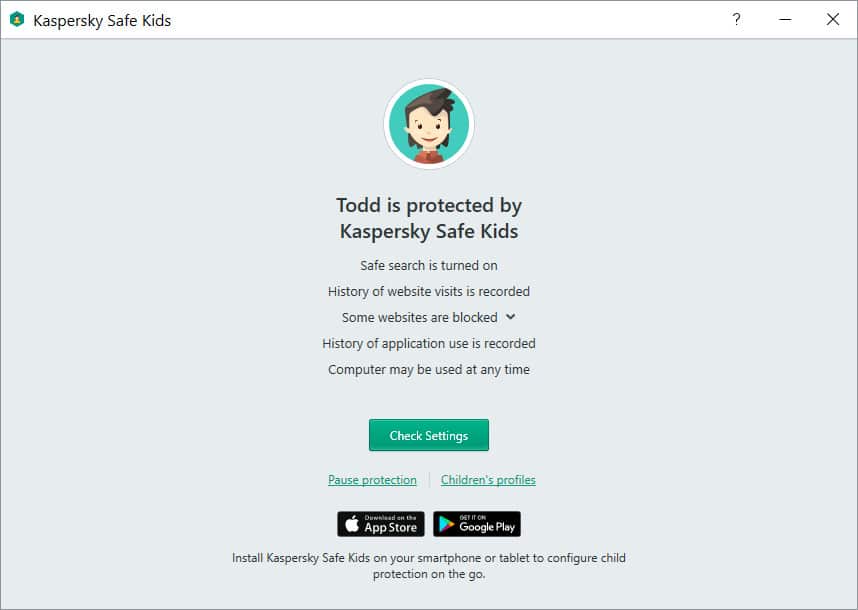The height and width of the screenshot is (610, 858).
Task: Click the Kaspersky Safe Kids logo icon
Action: pos(17,20)
